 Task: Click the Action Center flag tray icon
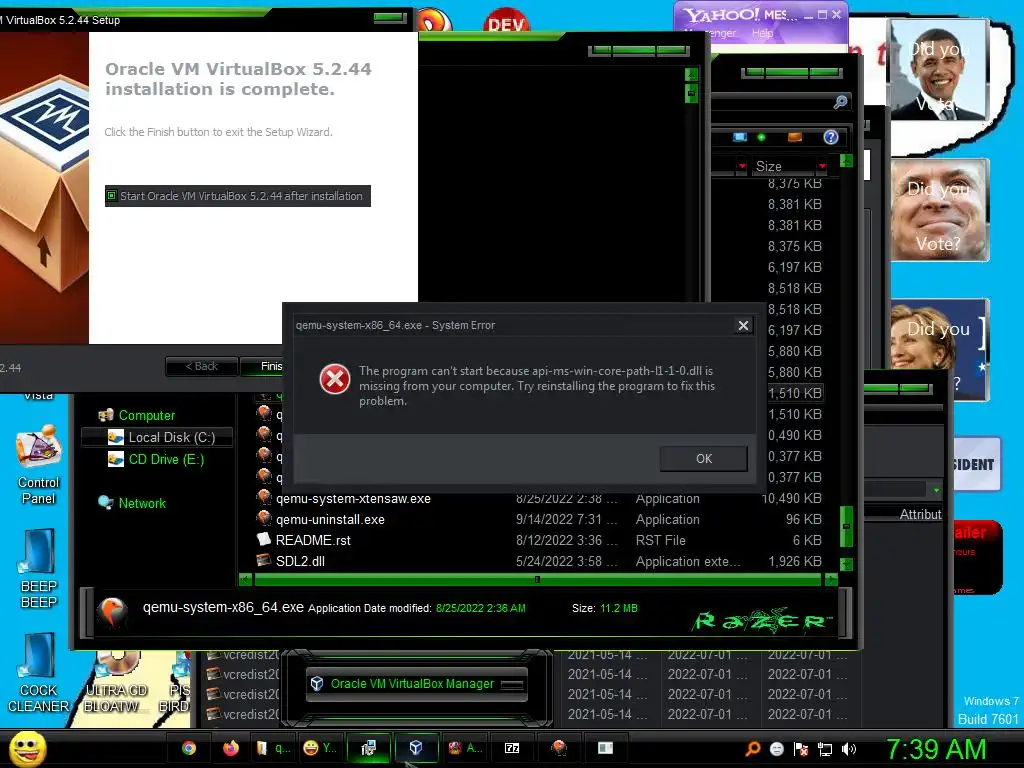click(801, 749)
